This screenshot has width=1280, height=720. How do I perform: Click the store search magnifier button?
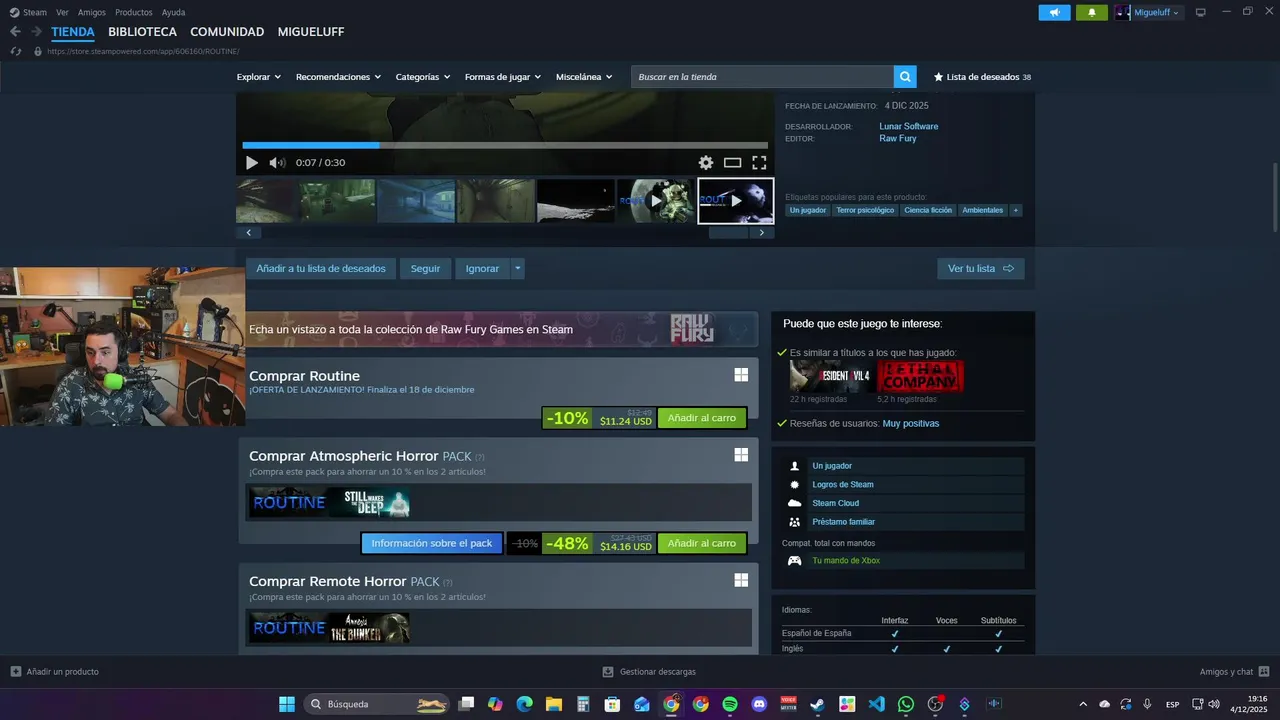(x=905, y=77)
